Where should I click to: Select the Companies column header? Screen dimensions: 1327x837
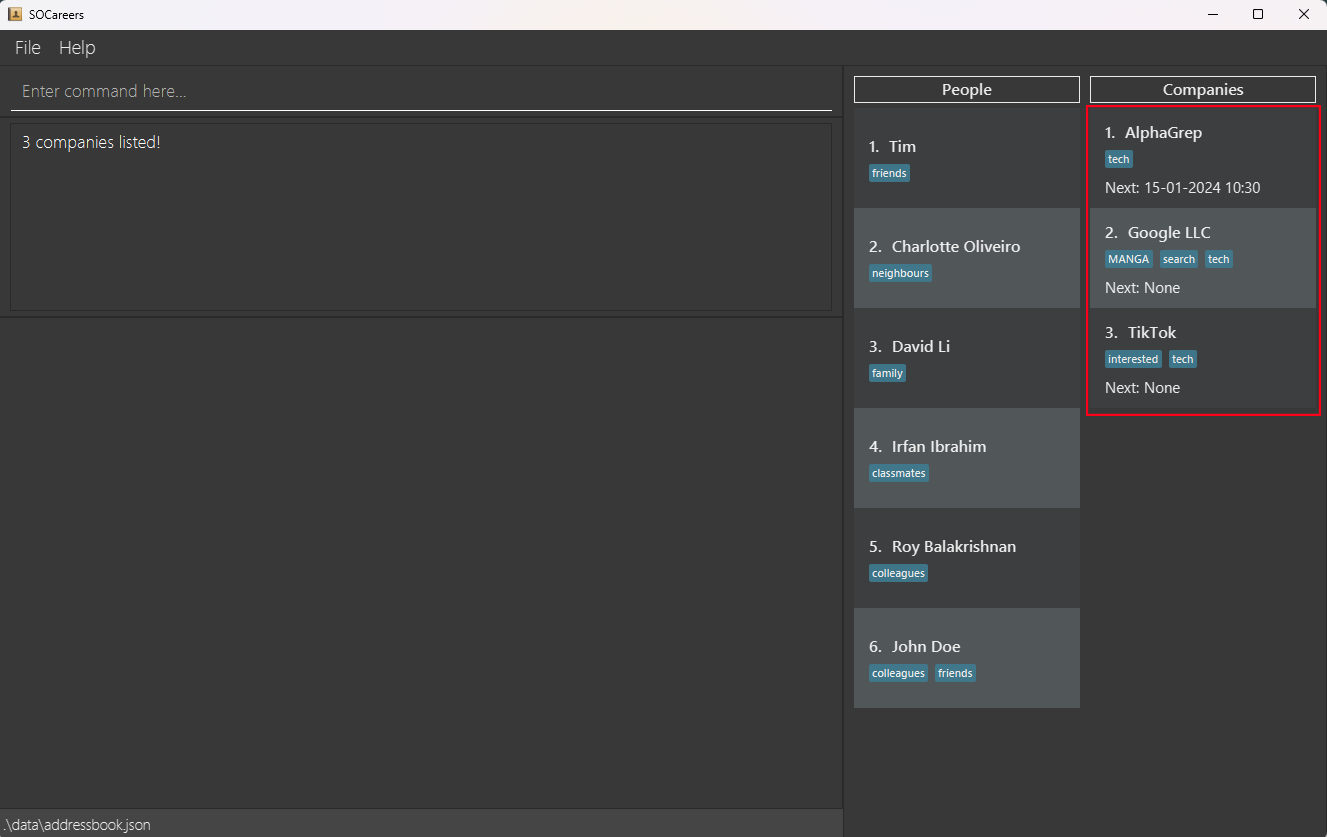1202,90
